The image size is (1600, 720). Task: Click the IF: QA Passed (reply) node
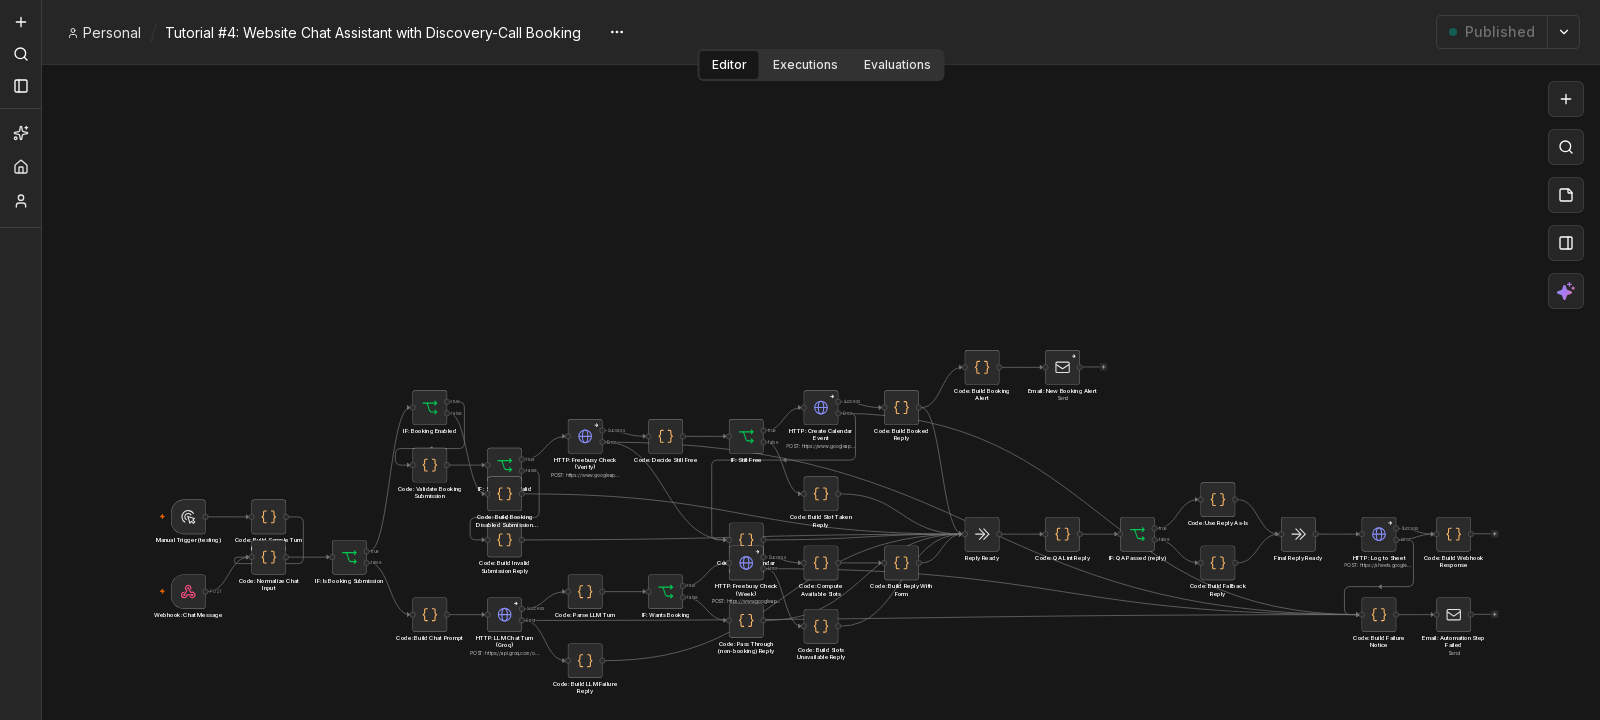tap(1137, 535)
